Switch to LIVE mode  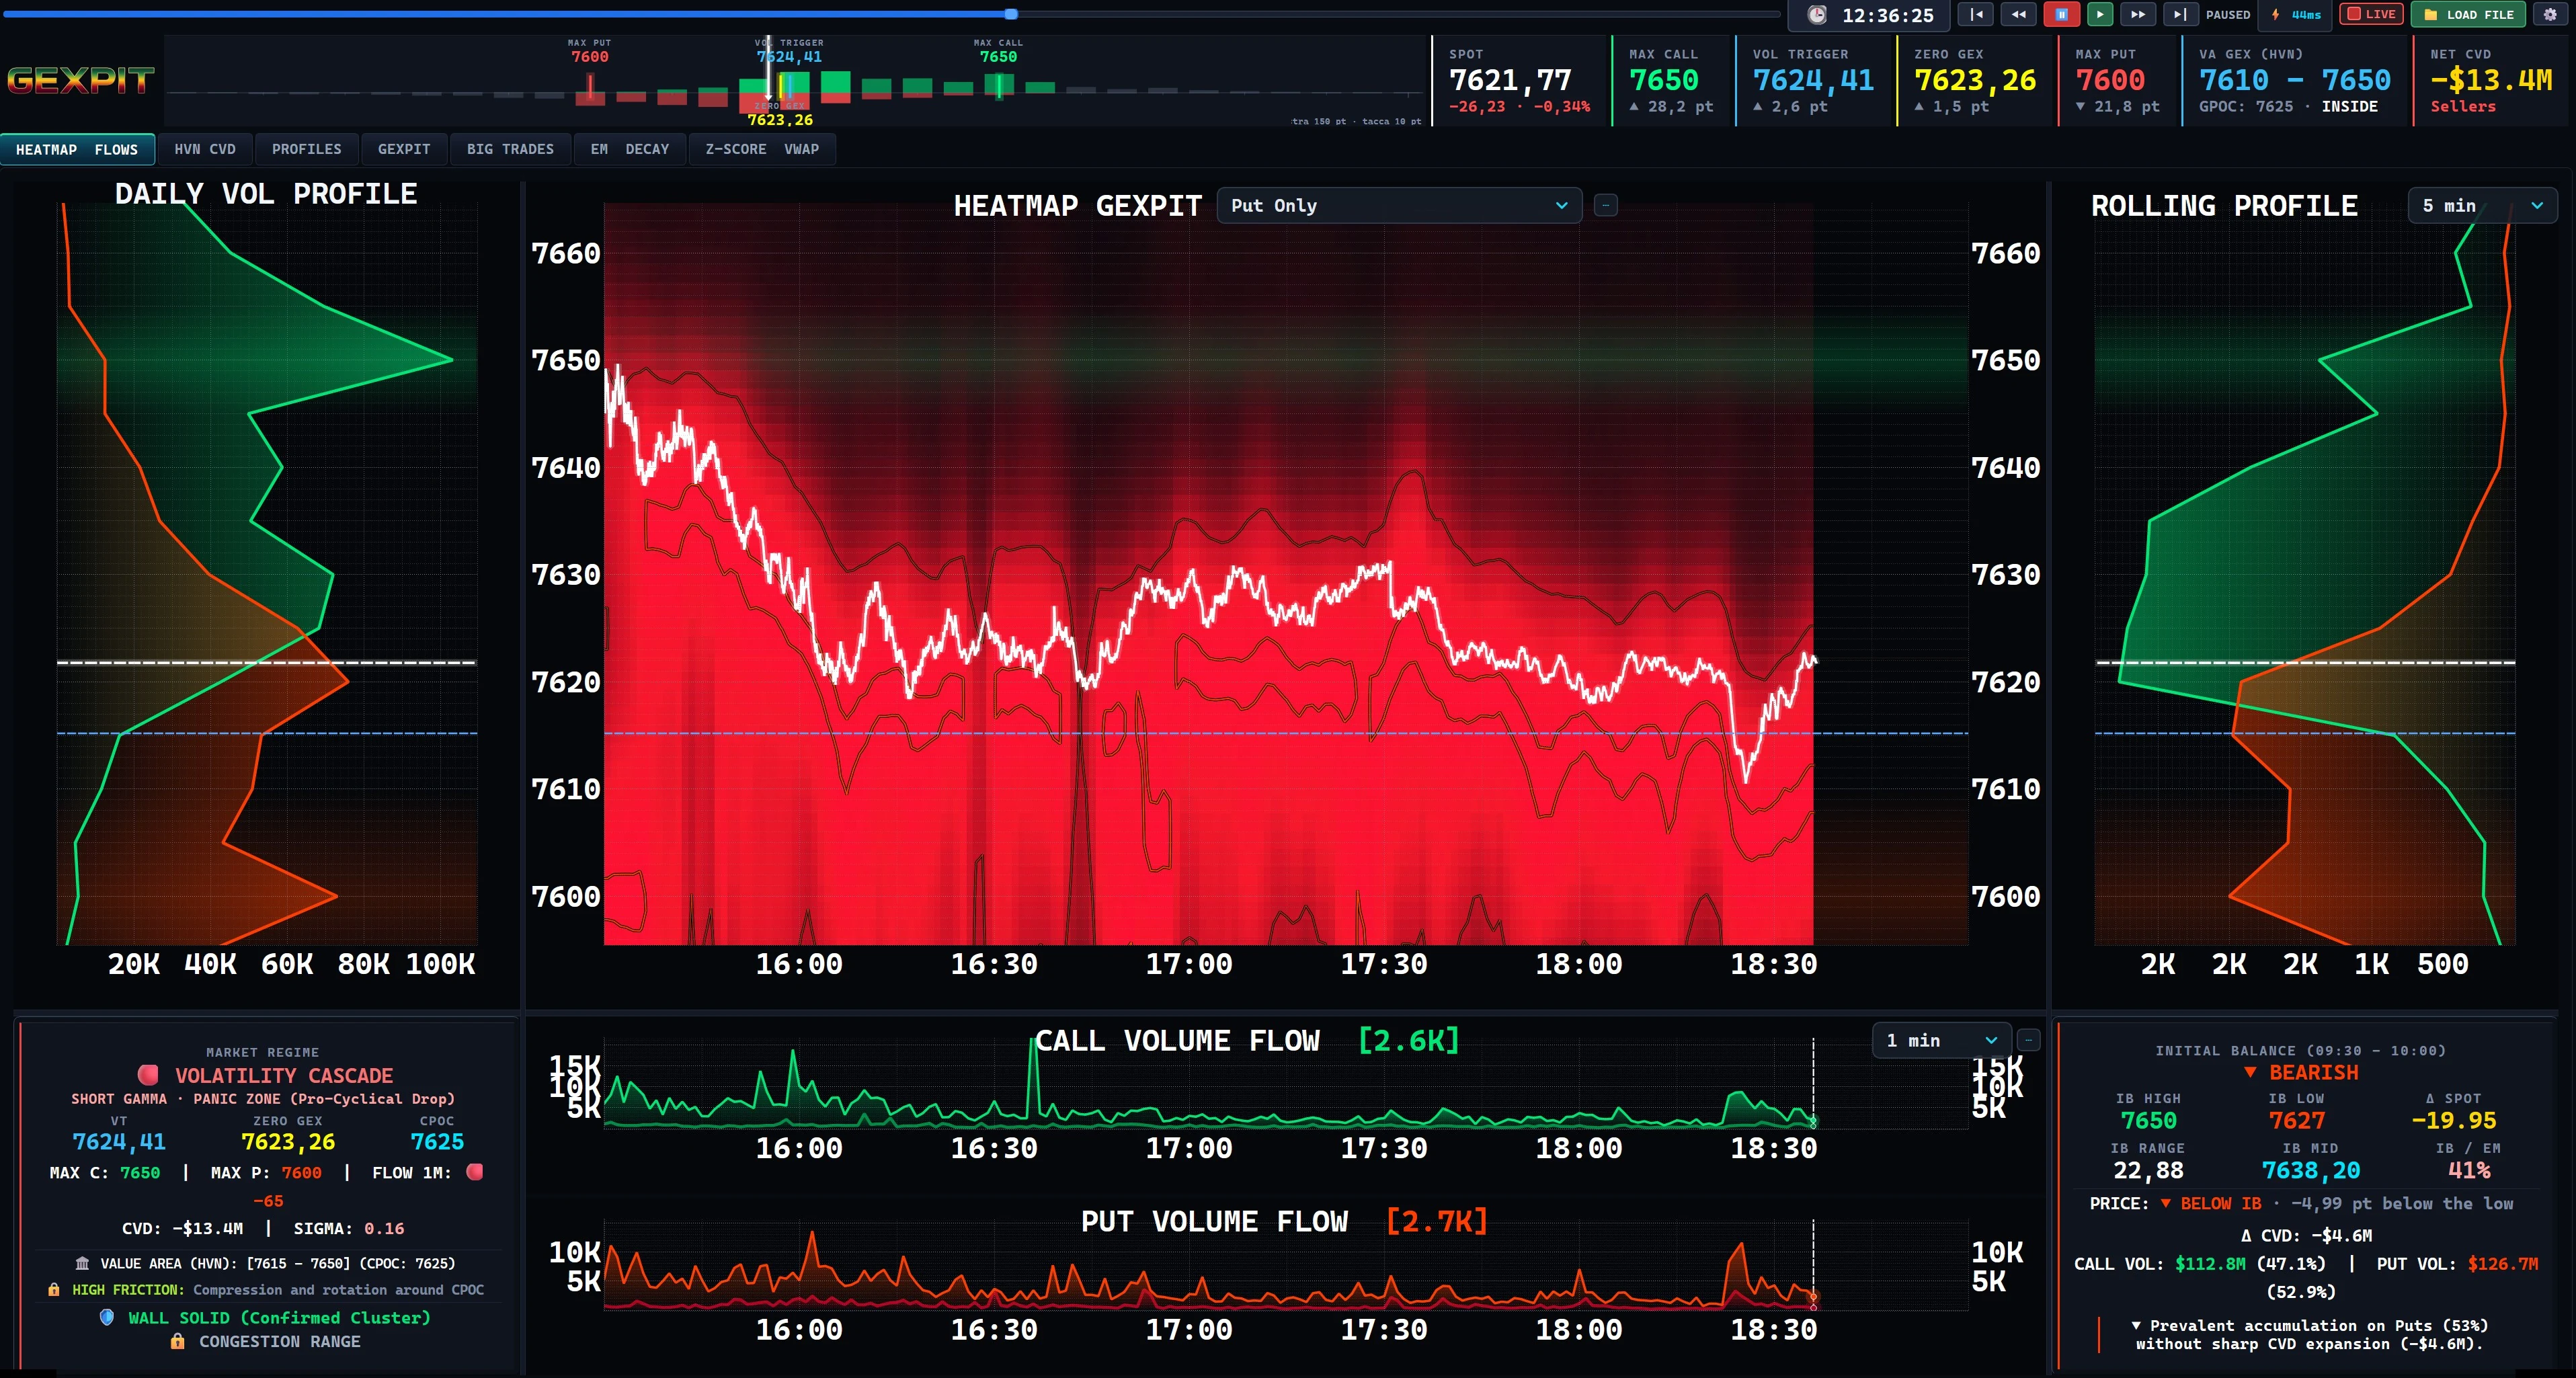coord(2371,14)
